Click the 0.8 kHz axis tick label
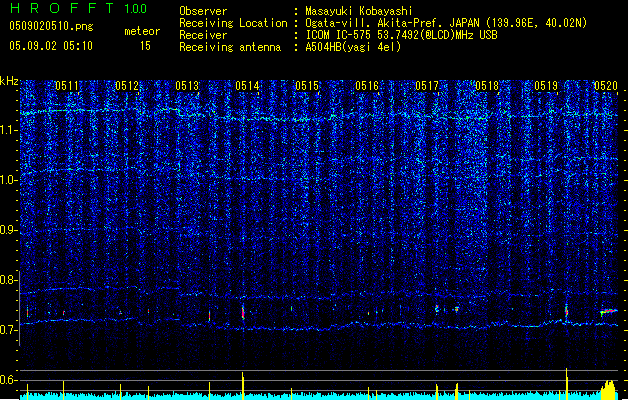Viewport: 629px width, 400px height. [x=9, y=280]
